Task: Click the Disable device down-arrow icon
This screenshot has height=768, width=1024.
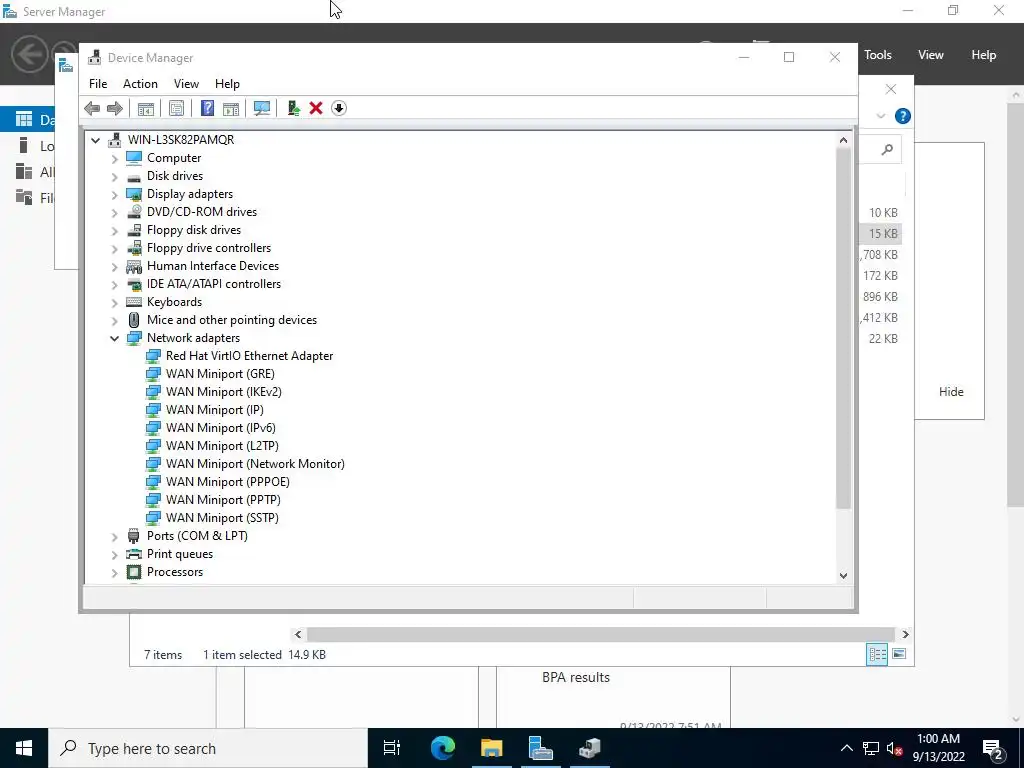Action: (339, 108)
